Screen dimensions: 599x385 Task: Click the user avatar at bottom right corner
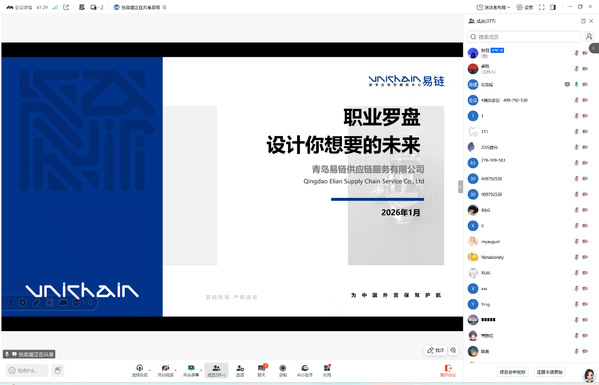[x=589, y=376]
